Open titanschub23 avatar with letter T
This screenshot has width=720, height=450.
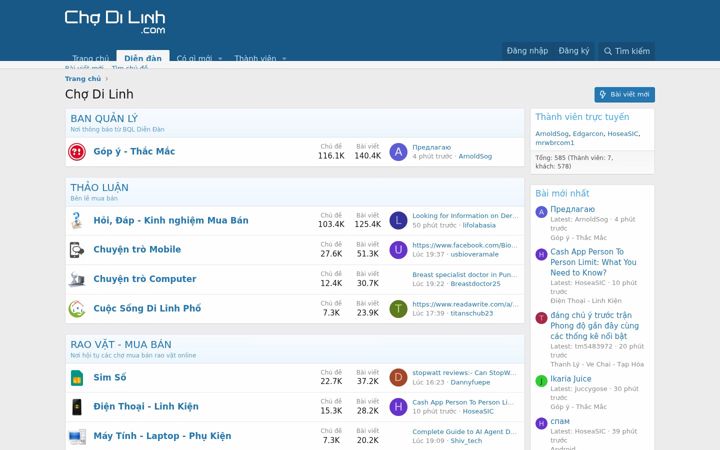pos(398,309)
